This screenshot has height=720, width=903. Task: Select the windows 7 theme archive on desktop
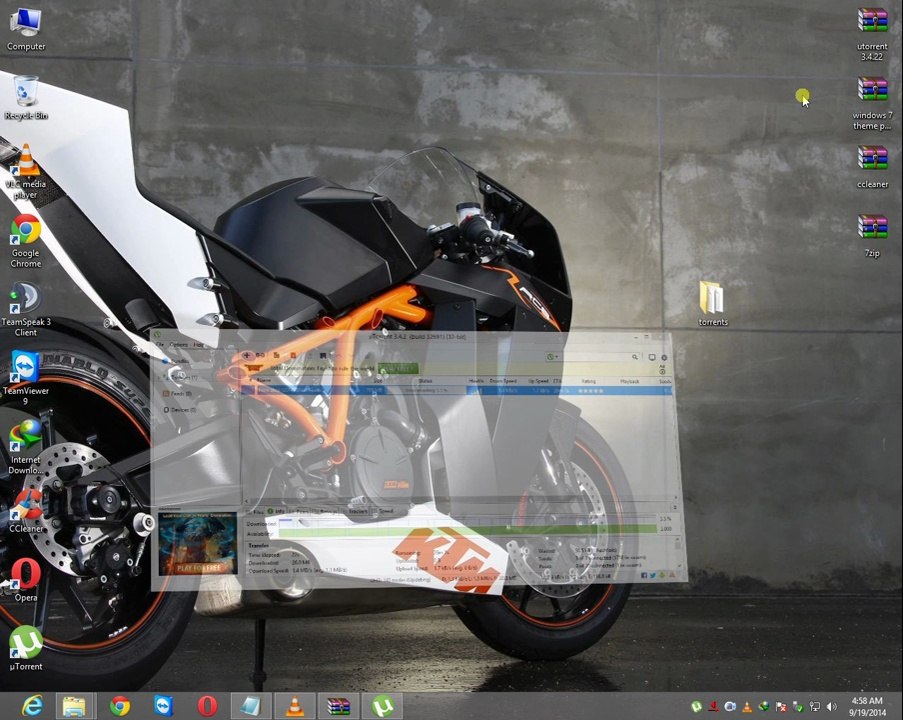872,104
